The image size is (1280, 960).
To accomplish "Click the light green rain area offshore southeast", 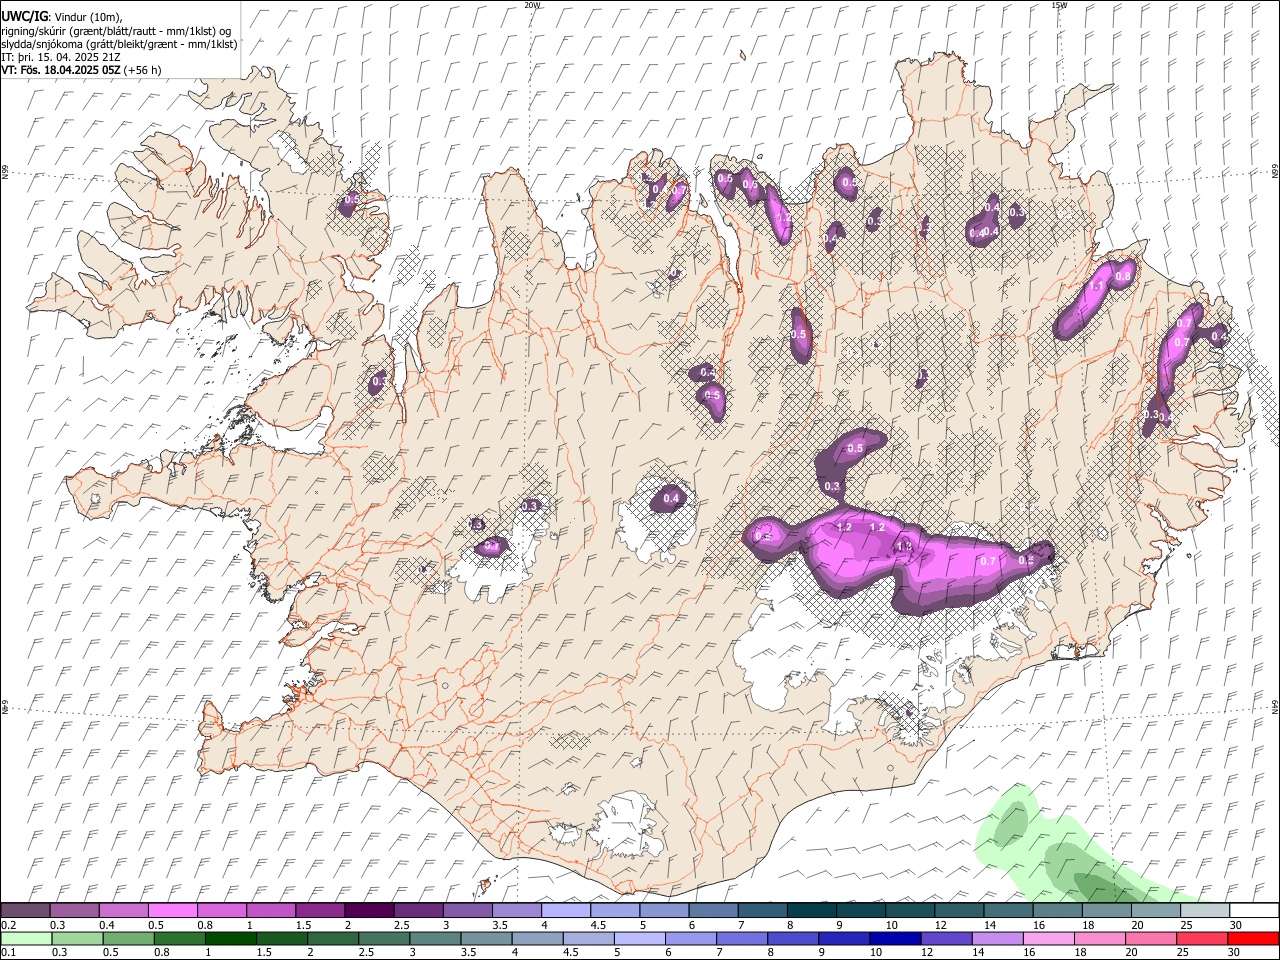I will (x=1060, y=850).
